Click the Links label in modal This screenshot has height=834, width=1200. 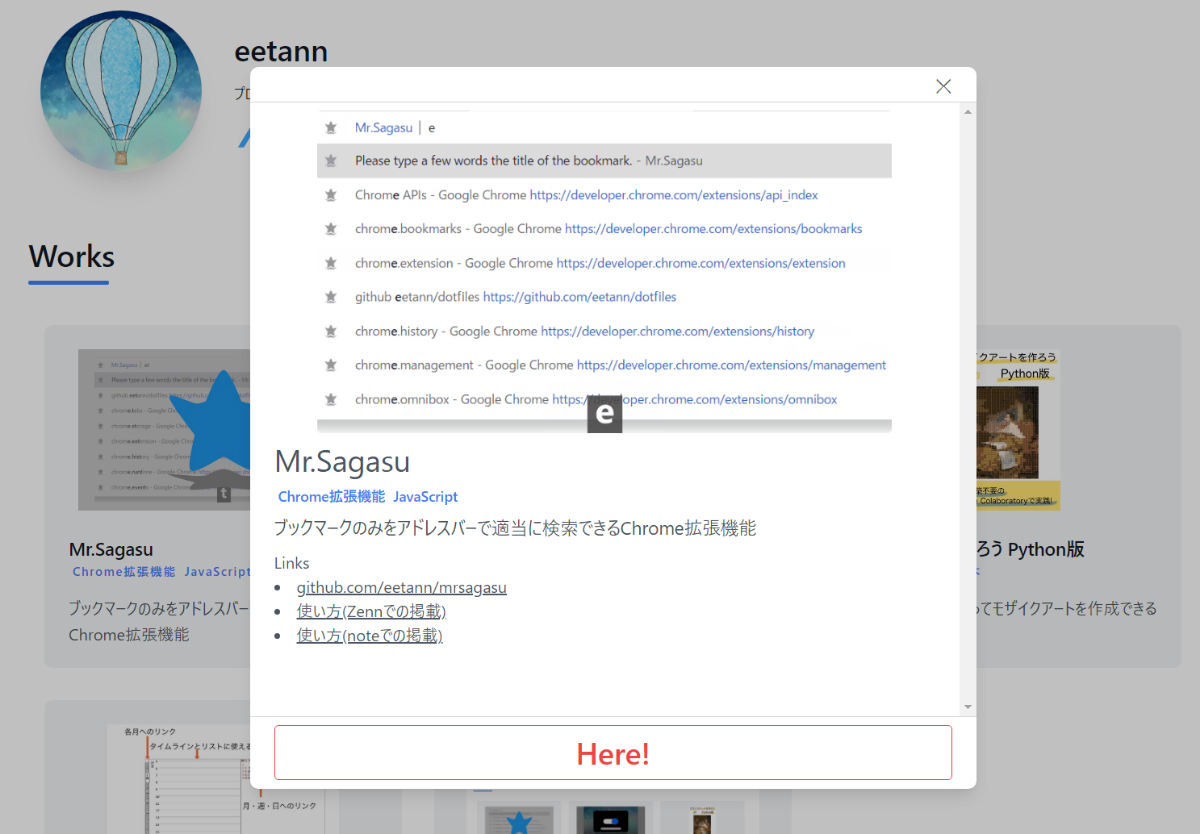292,563
